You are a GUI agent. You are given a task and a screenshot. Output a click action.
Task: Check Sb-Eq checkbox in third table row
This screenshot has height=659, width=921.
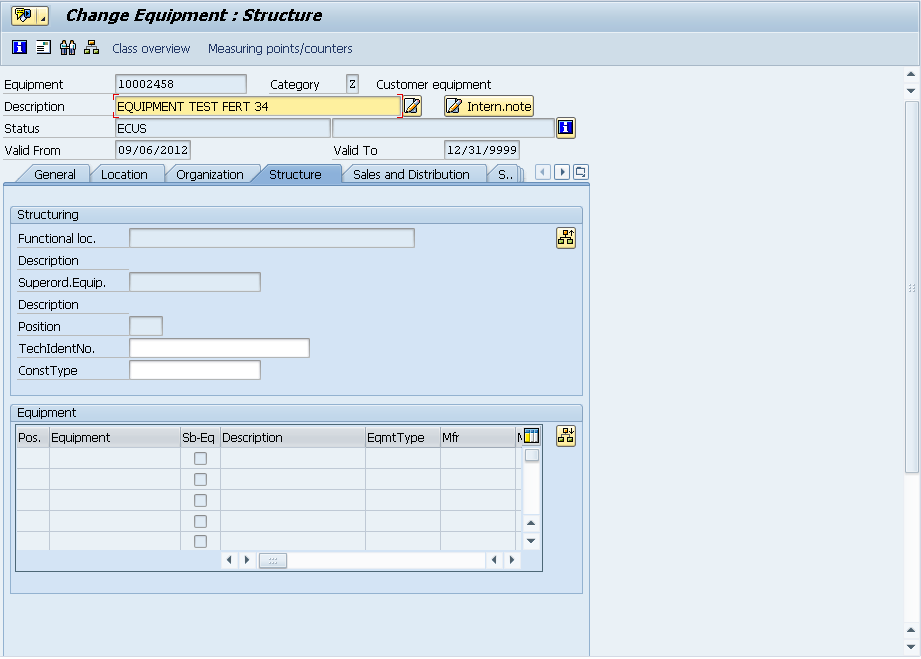click(x=200, y=500)
